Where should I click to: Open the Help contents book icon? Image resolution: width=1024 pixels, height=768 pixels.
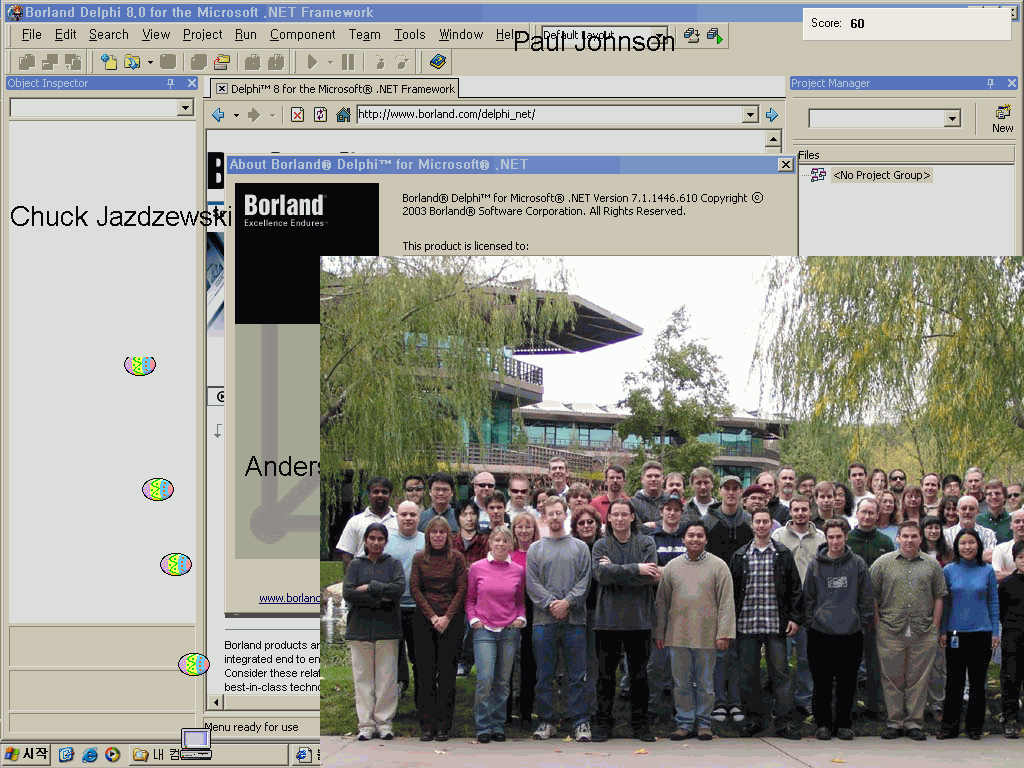[x=437, y=62]
